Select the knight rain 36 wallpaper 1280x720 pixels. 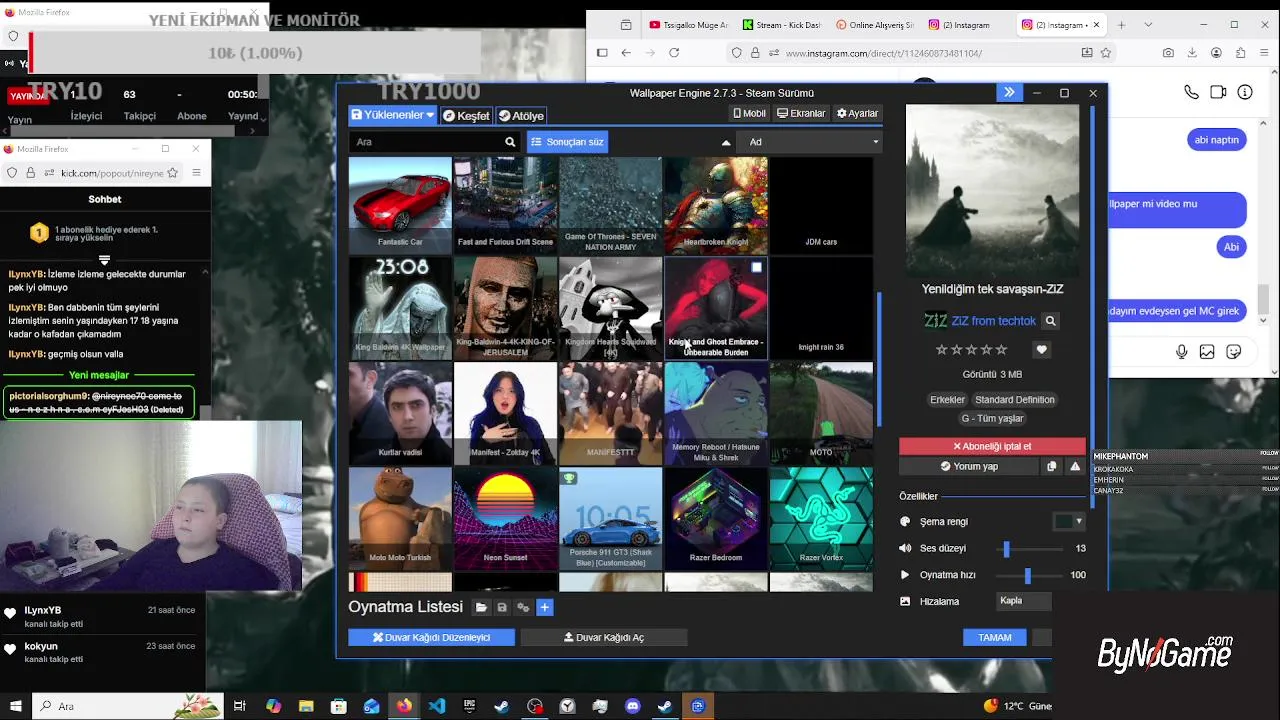821,308
